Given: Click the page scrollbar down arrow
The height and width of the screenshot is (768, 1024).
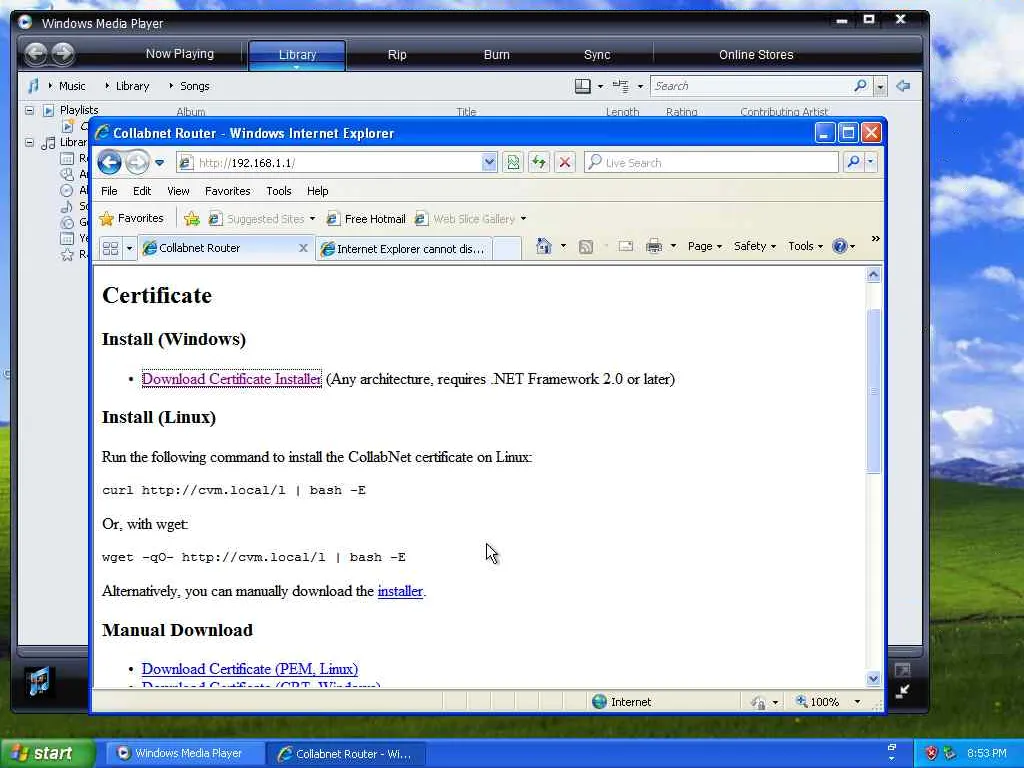Looking at the screenshot, I should pos(873,679).
